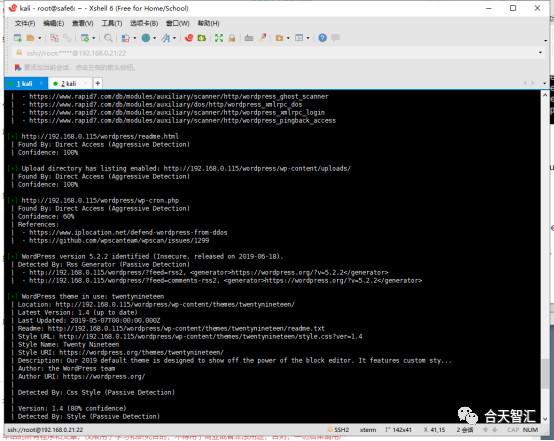Launch Xftp with the green folder icon
Screen dimensions: 554x441
click(202, 38)
